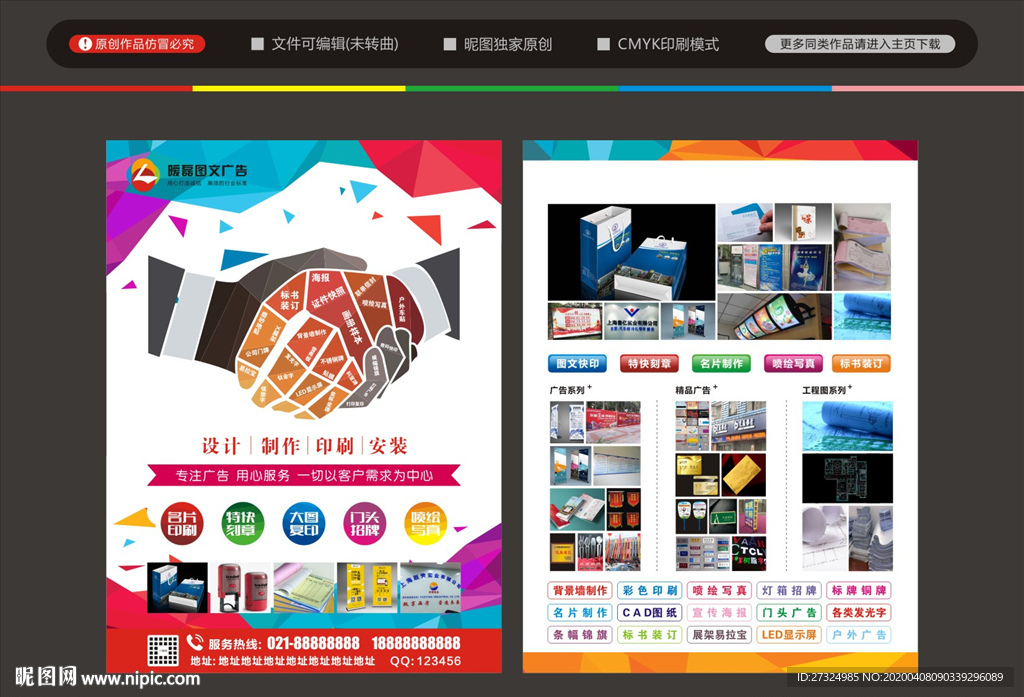Click 海报 segment on the handshake
This screenshot has width=1024, height=697.
[x=320, y=278]
